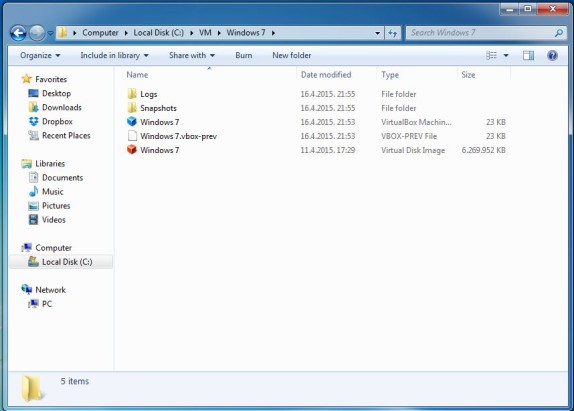Select the red Virtual Disk Image icon
The image size is (574, 411).
coord(132,150)
